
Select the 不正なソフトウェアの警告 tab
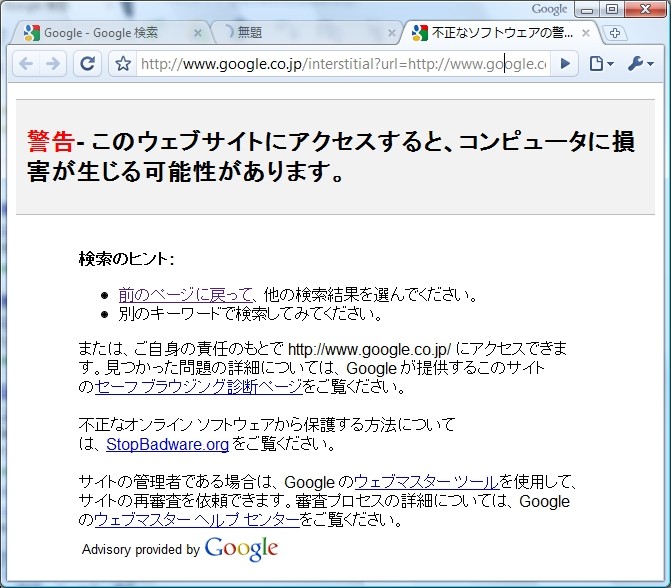[x=501, y=33]
